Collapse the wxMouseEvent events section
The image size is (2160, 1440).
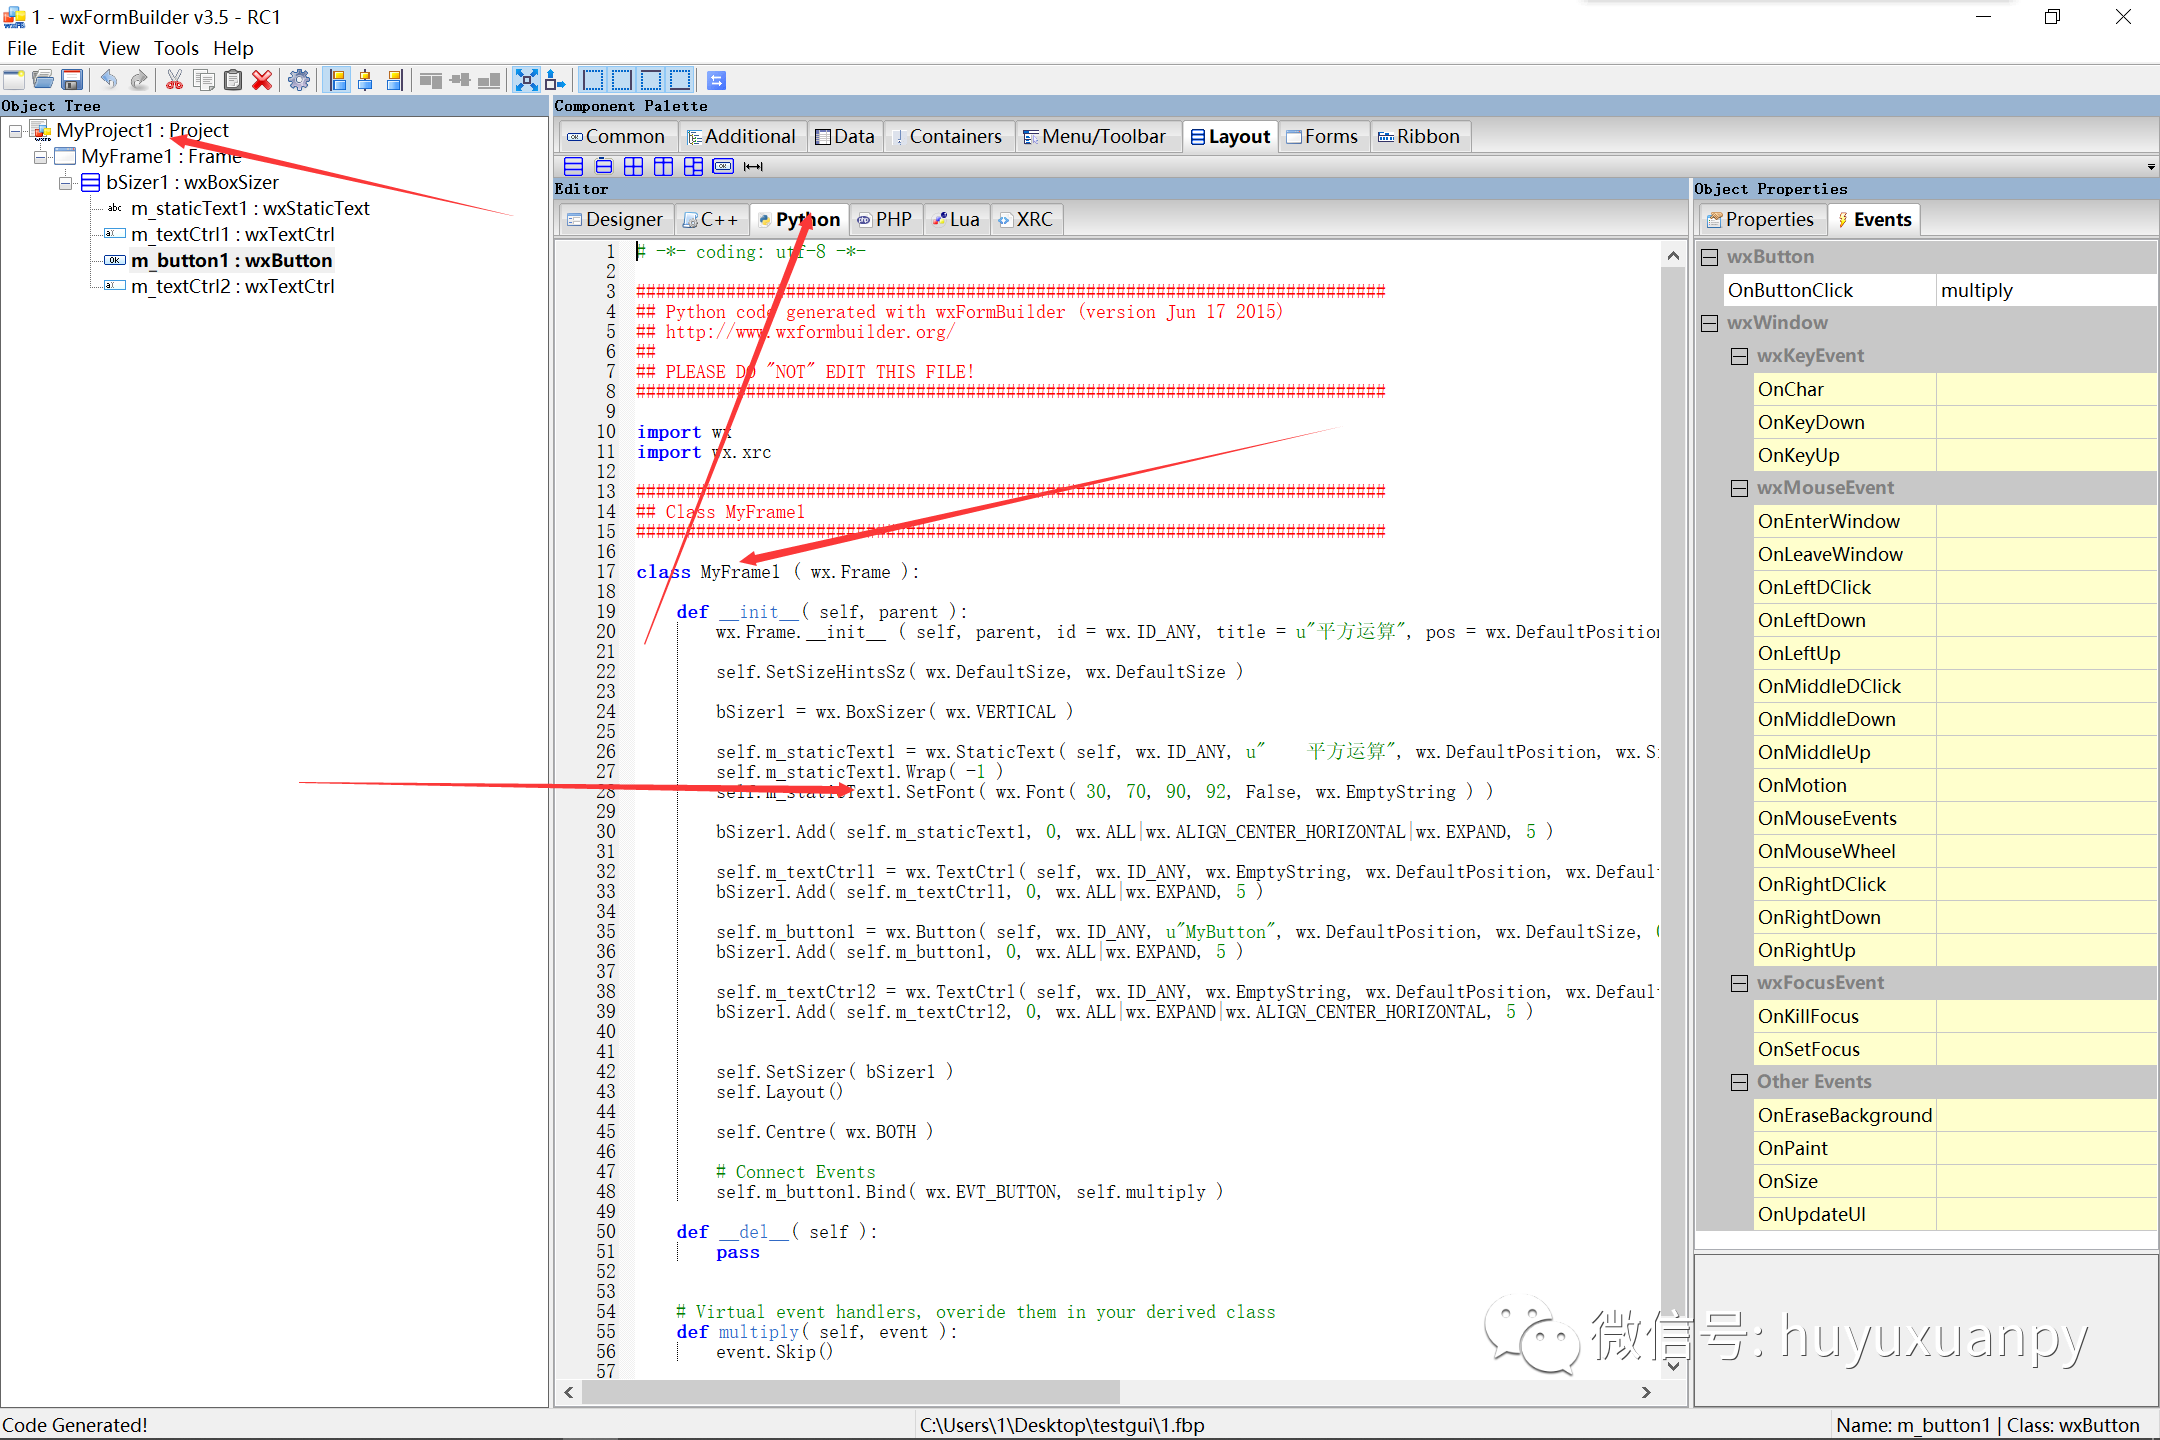click(1740, 487)
